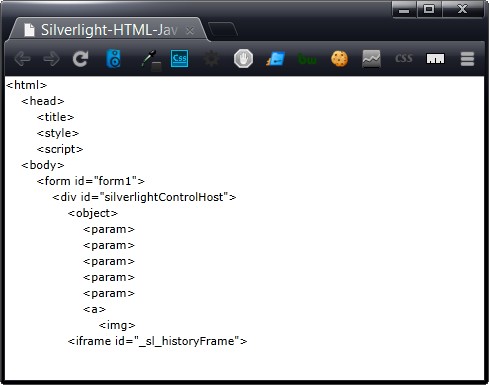489x385 pixels.
Task: Click the dark gear extension icon
Action: coord(211,59)
